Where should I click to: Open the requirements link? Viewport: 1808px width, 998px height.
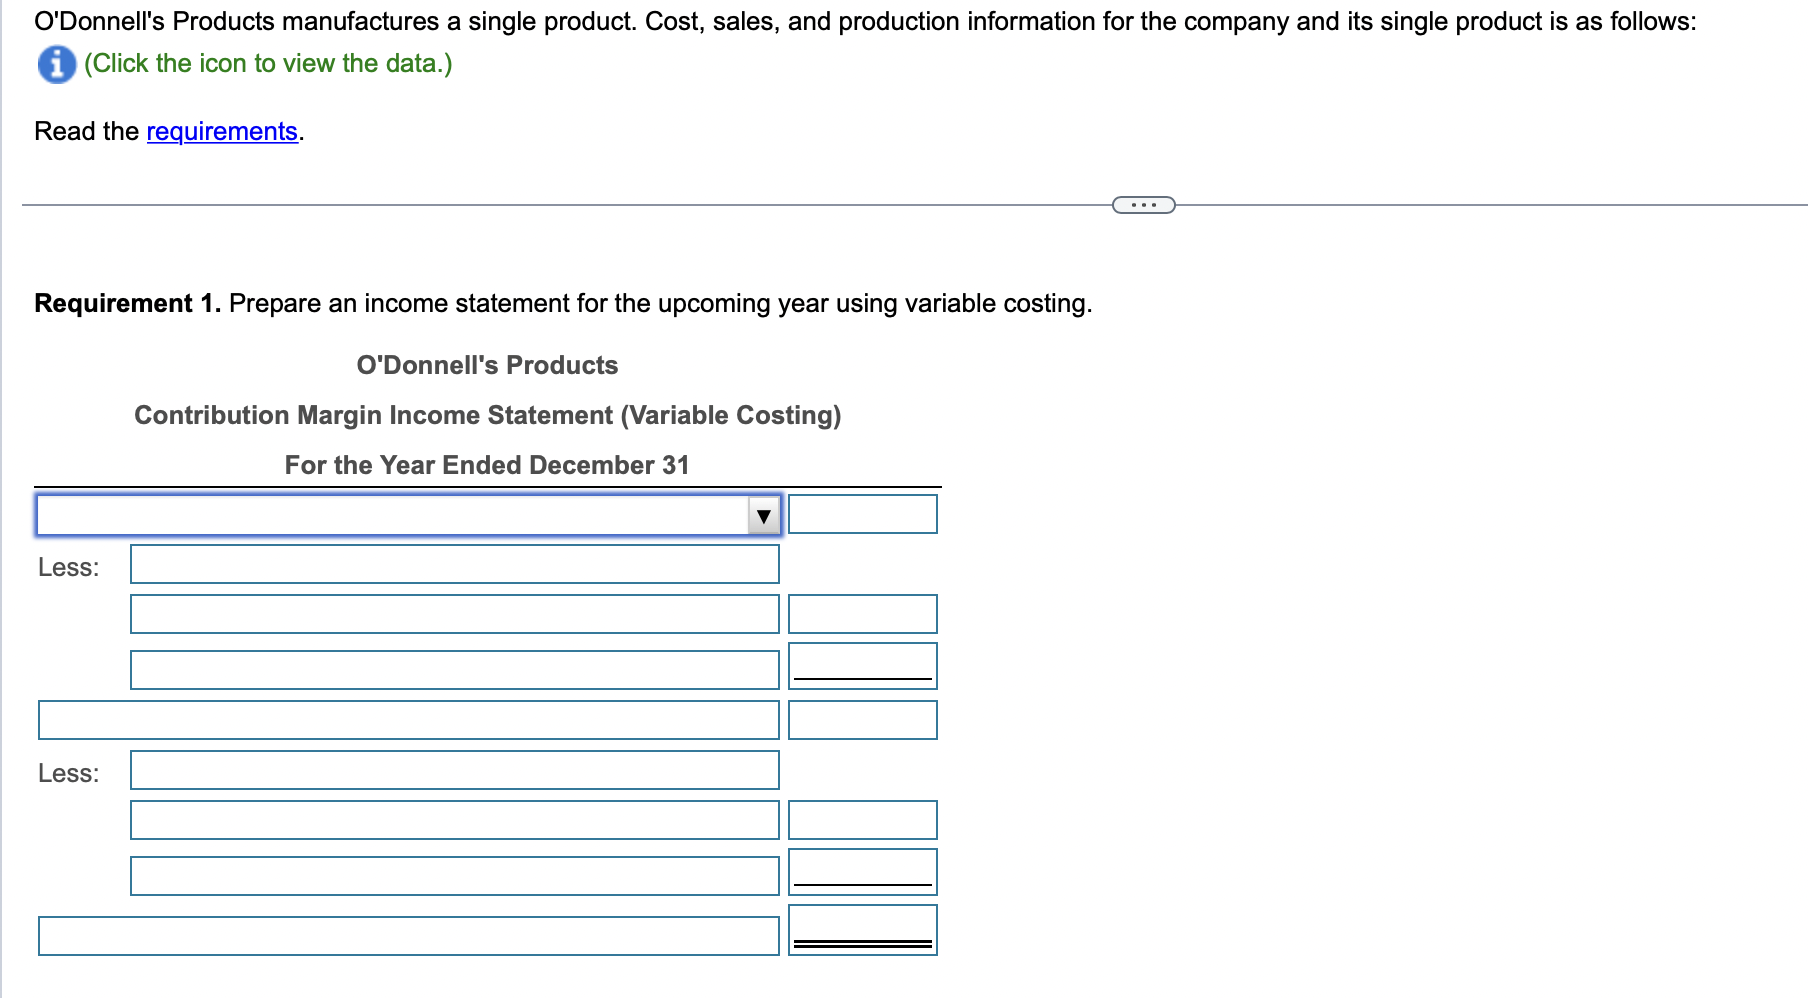[x=222, y=131]
